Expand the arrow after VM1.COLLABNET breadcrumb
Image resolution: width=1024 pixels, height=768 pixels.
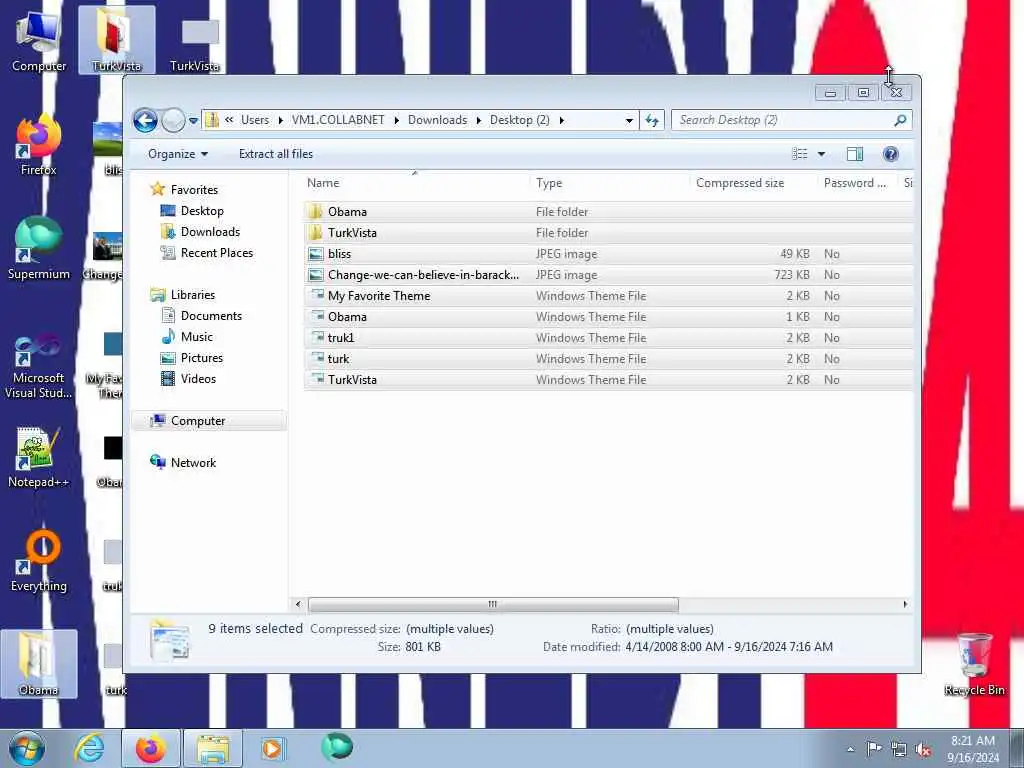click(x=396, y=120)
